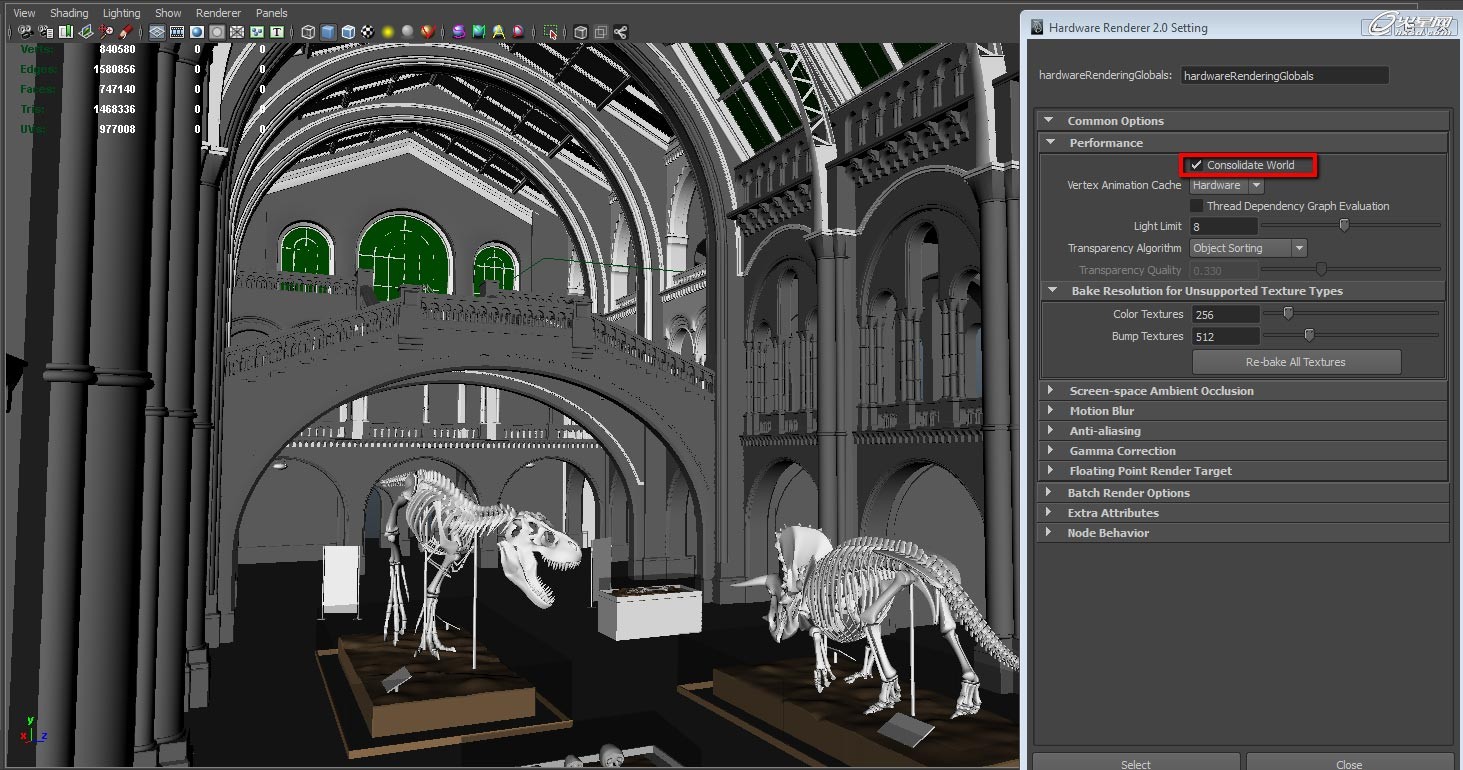Screen dimensions: 1463x770
Task: Open the Renderer menu
Action: pos(218,13)
